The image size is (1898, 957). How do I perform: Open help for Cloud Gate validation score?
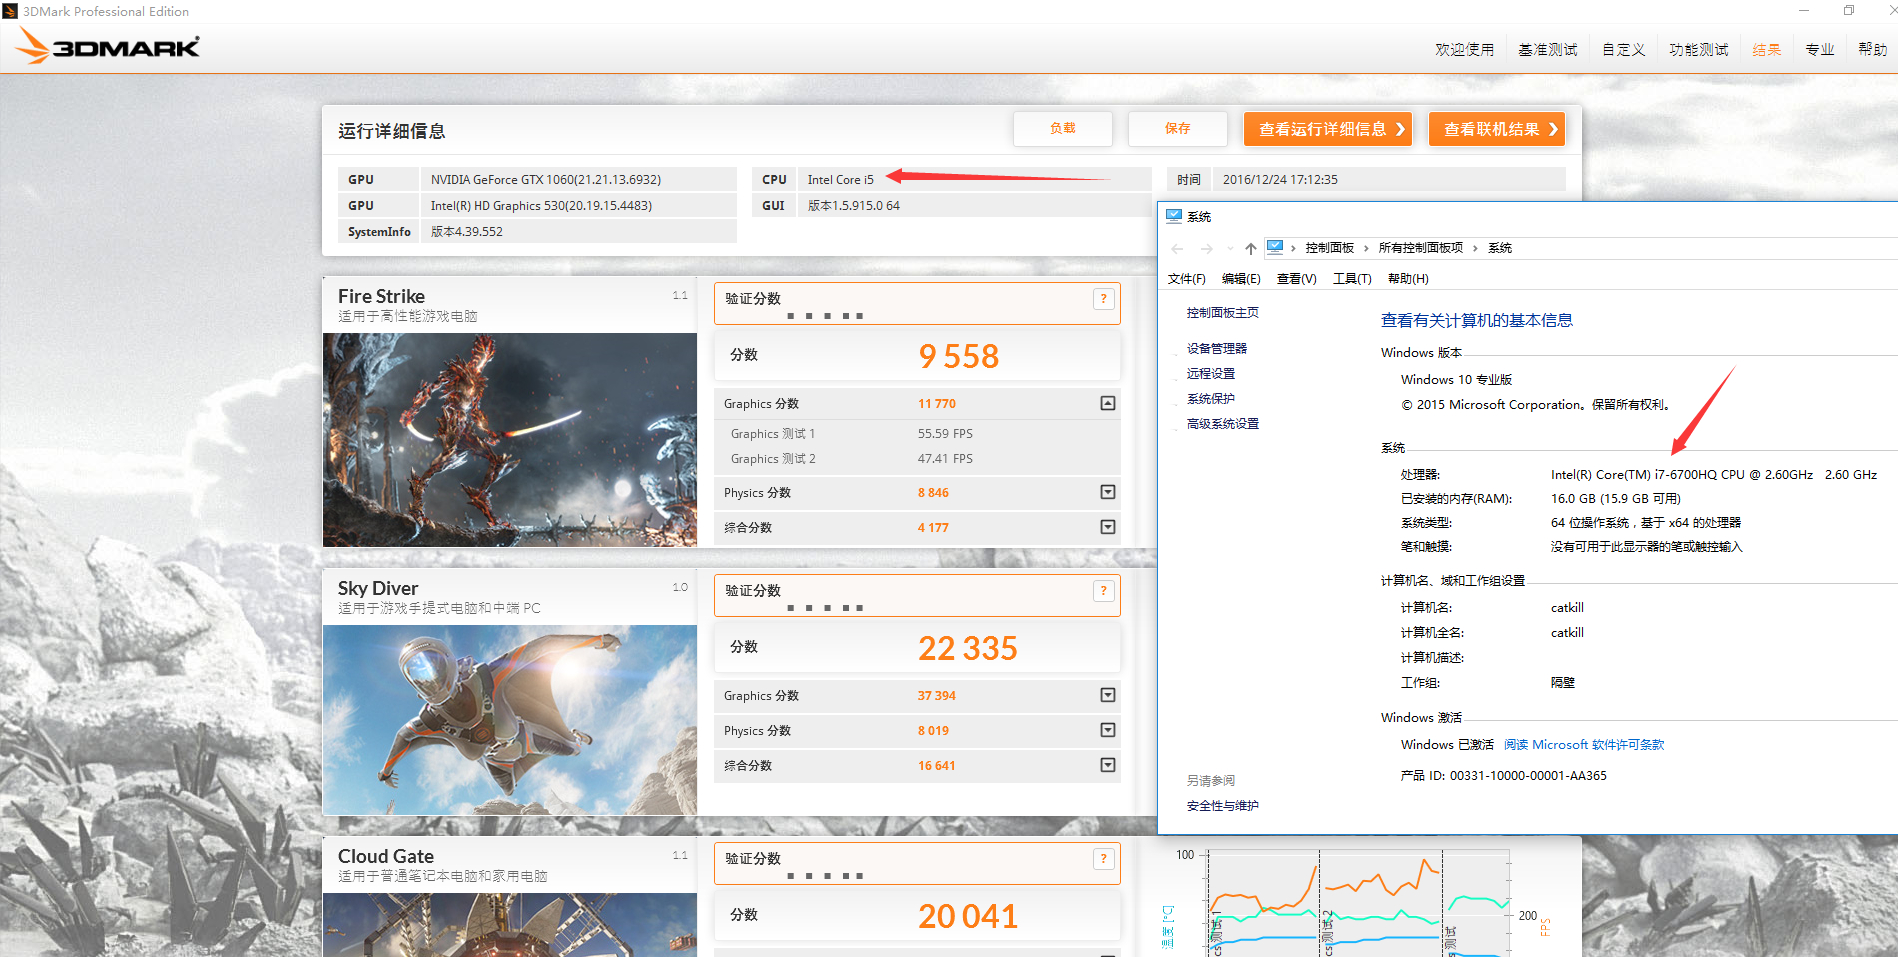click(1103, 859)
